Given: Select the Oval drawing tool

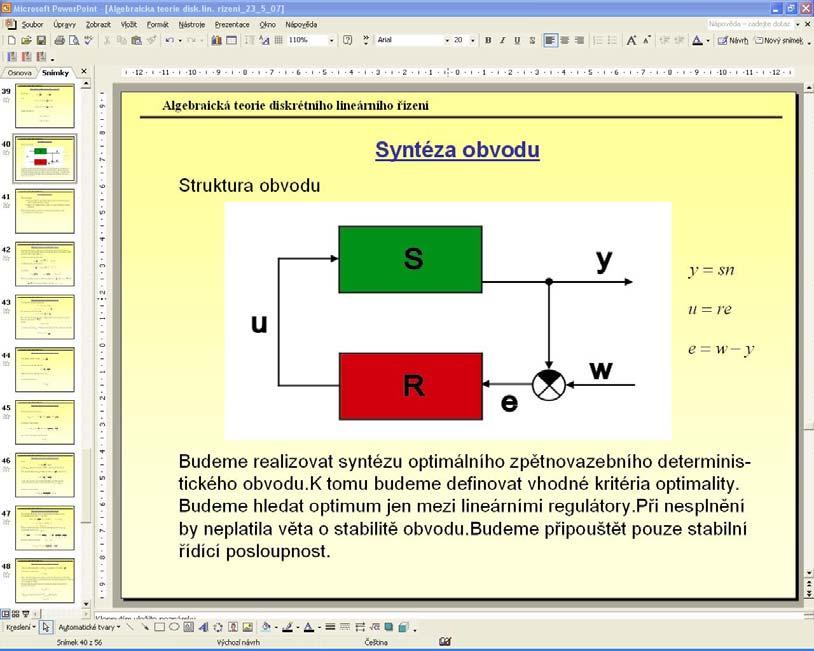Looking at the screenshot, I should pyautogui.click(x=174, y=627).
